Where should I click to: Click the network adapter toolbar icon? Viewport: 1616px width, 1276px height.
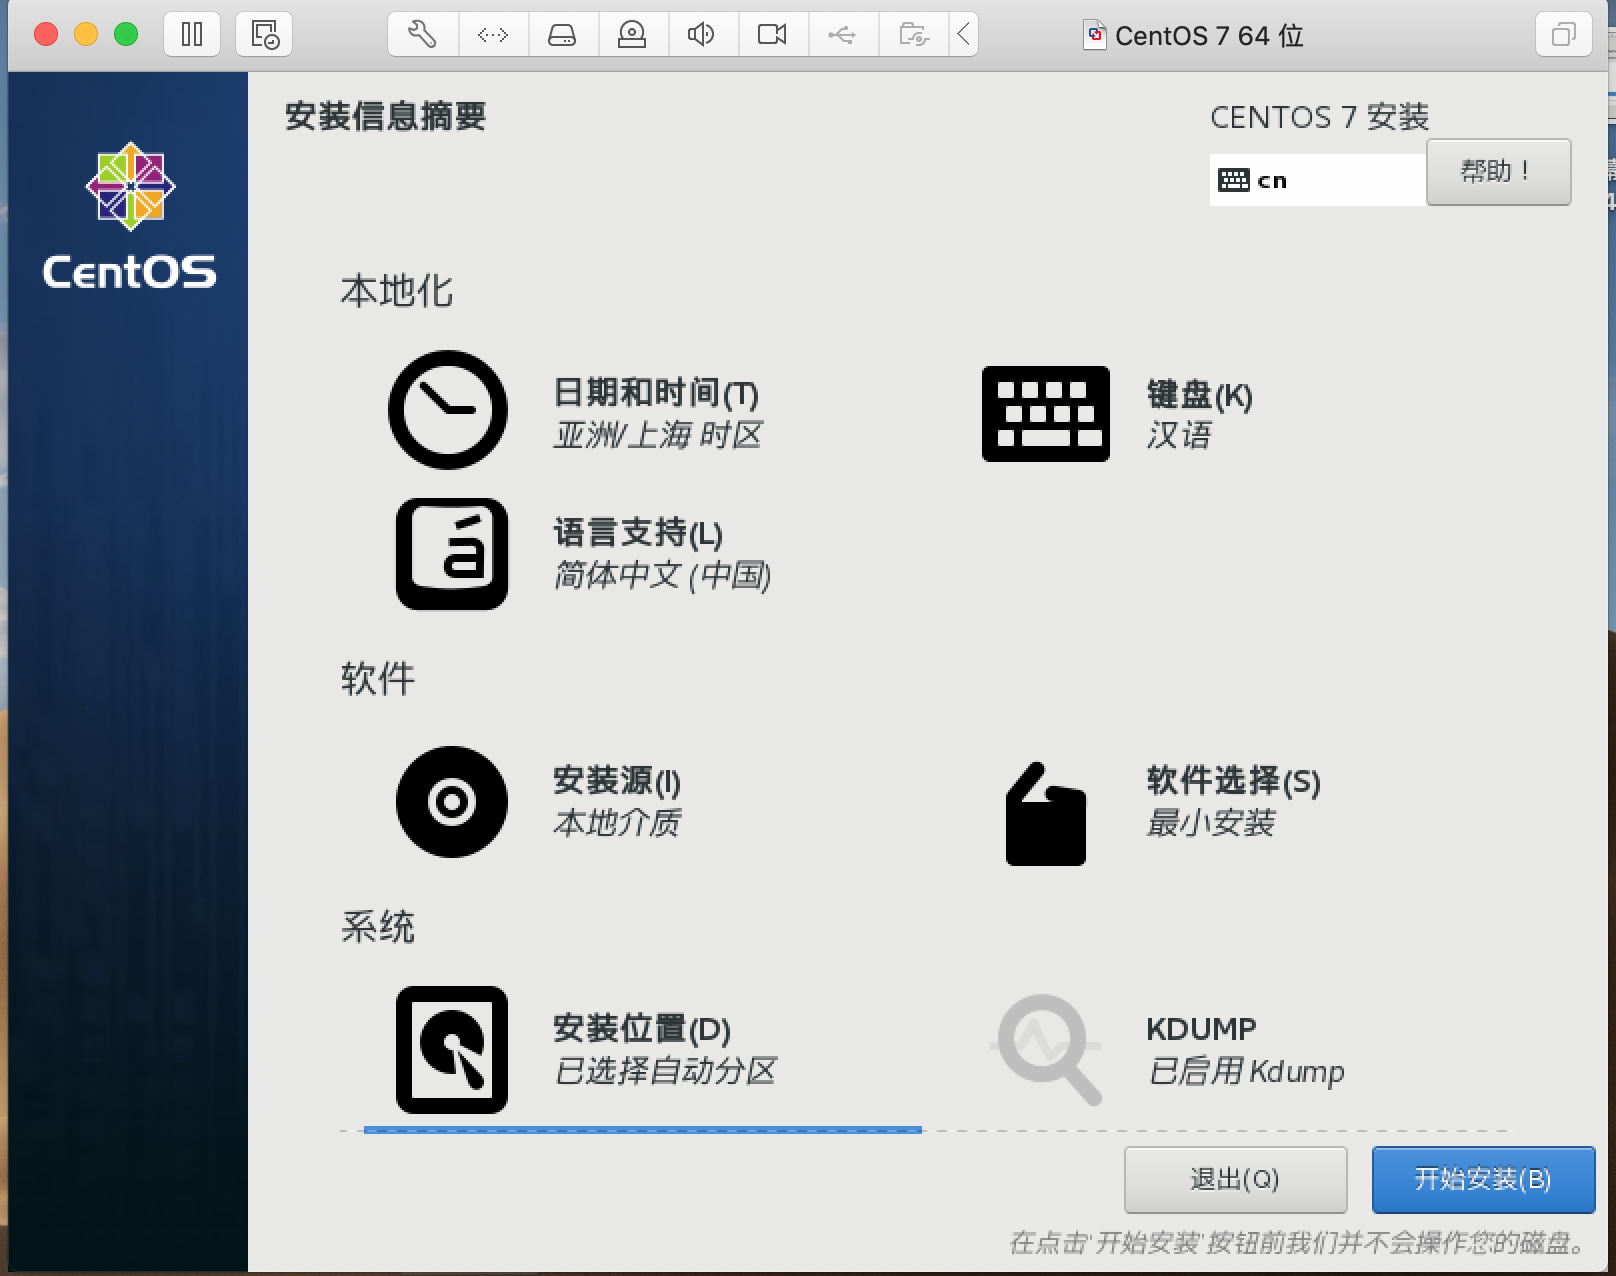coord(492,35)
